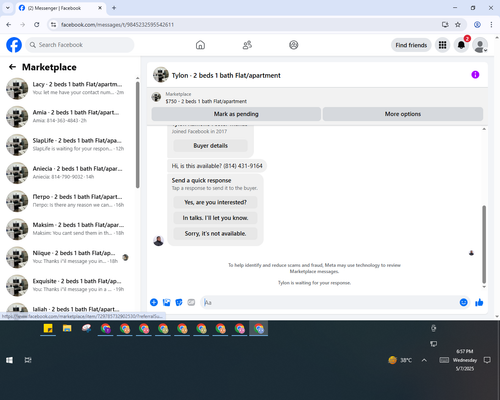The width and height of the screenshot is (500, 400).
Task: Open File Explorer taskbar icon
Action: [67, 329]
